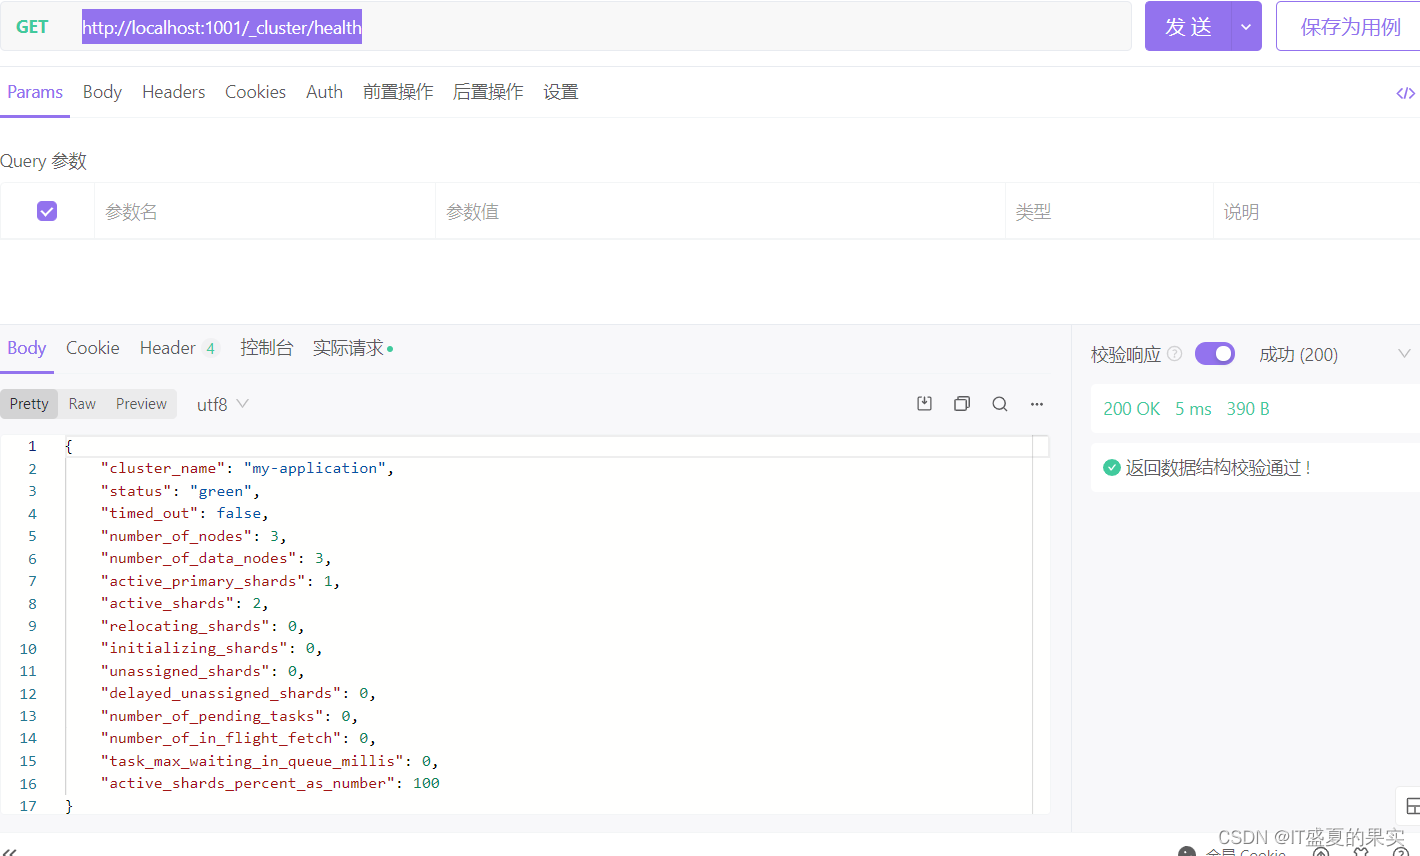
Task: Expand the 成功 (200) response selector
Action: click(x=1403, y=354)
